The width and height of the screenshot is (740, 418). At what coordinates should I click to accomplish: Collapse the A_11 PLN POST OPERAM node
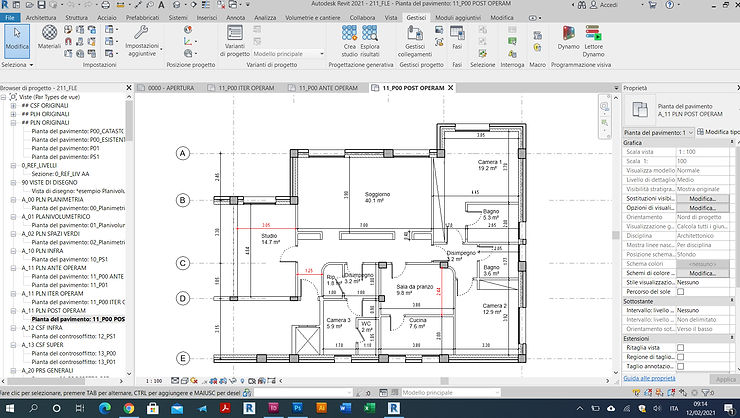[x=13, y=311]
